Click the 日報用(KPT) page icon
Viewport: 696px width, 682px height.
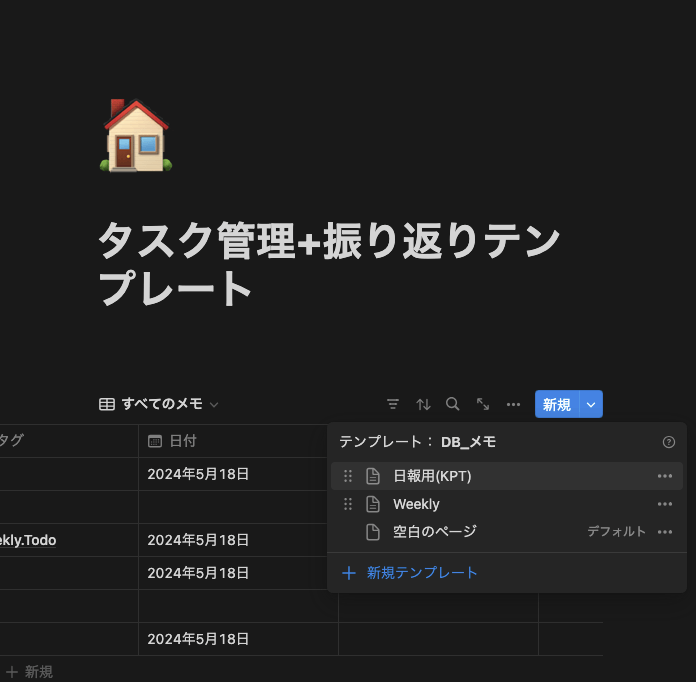(x=373, y=476)
